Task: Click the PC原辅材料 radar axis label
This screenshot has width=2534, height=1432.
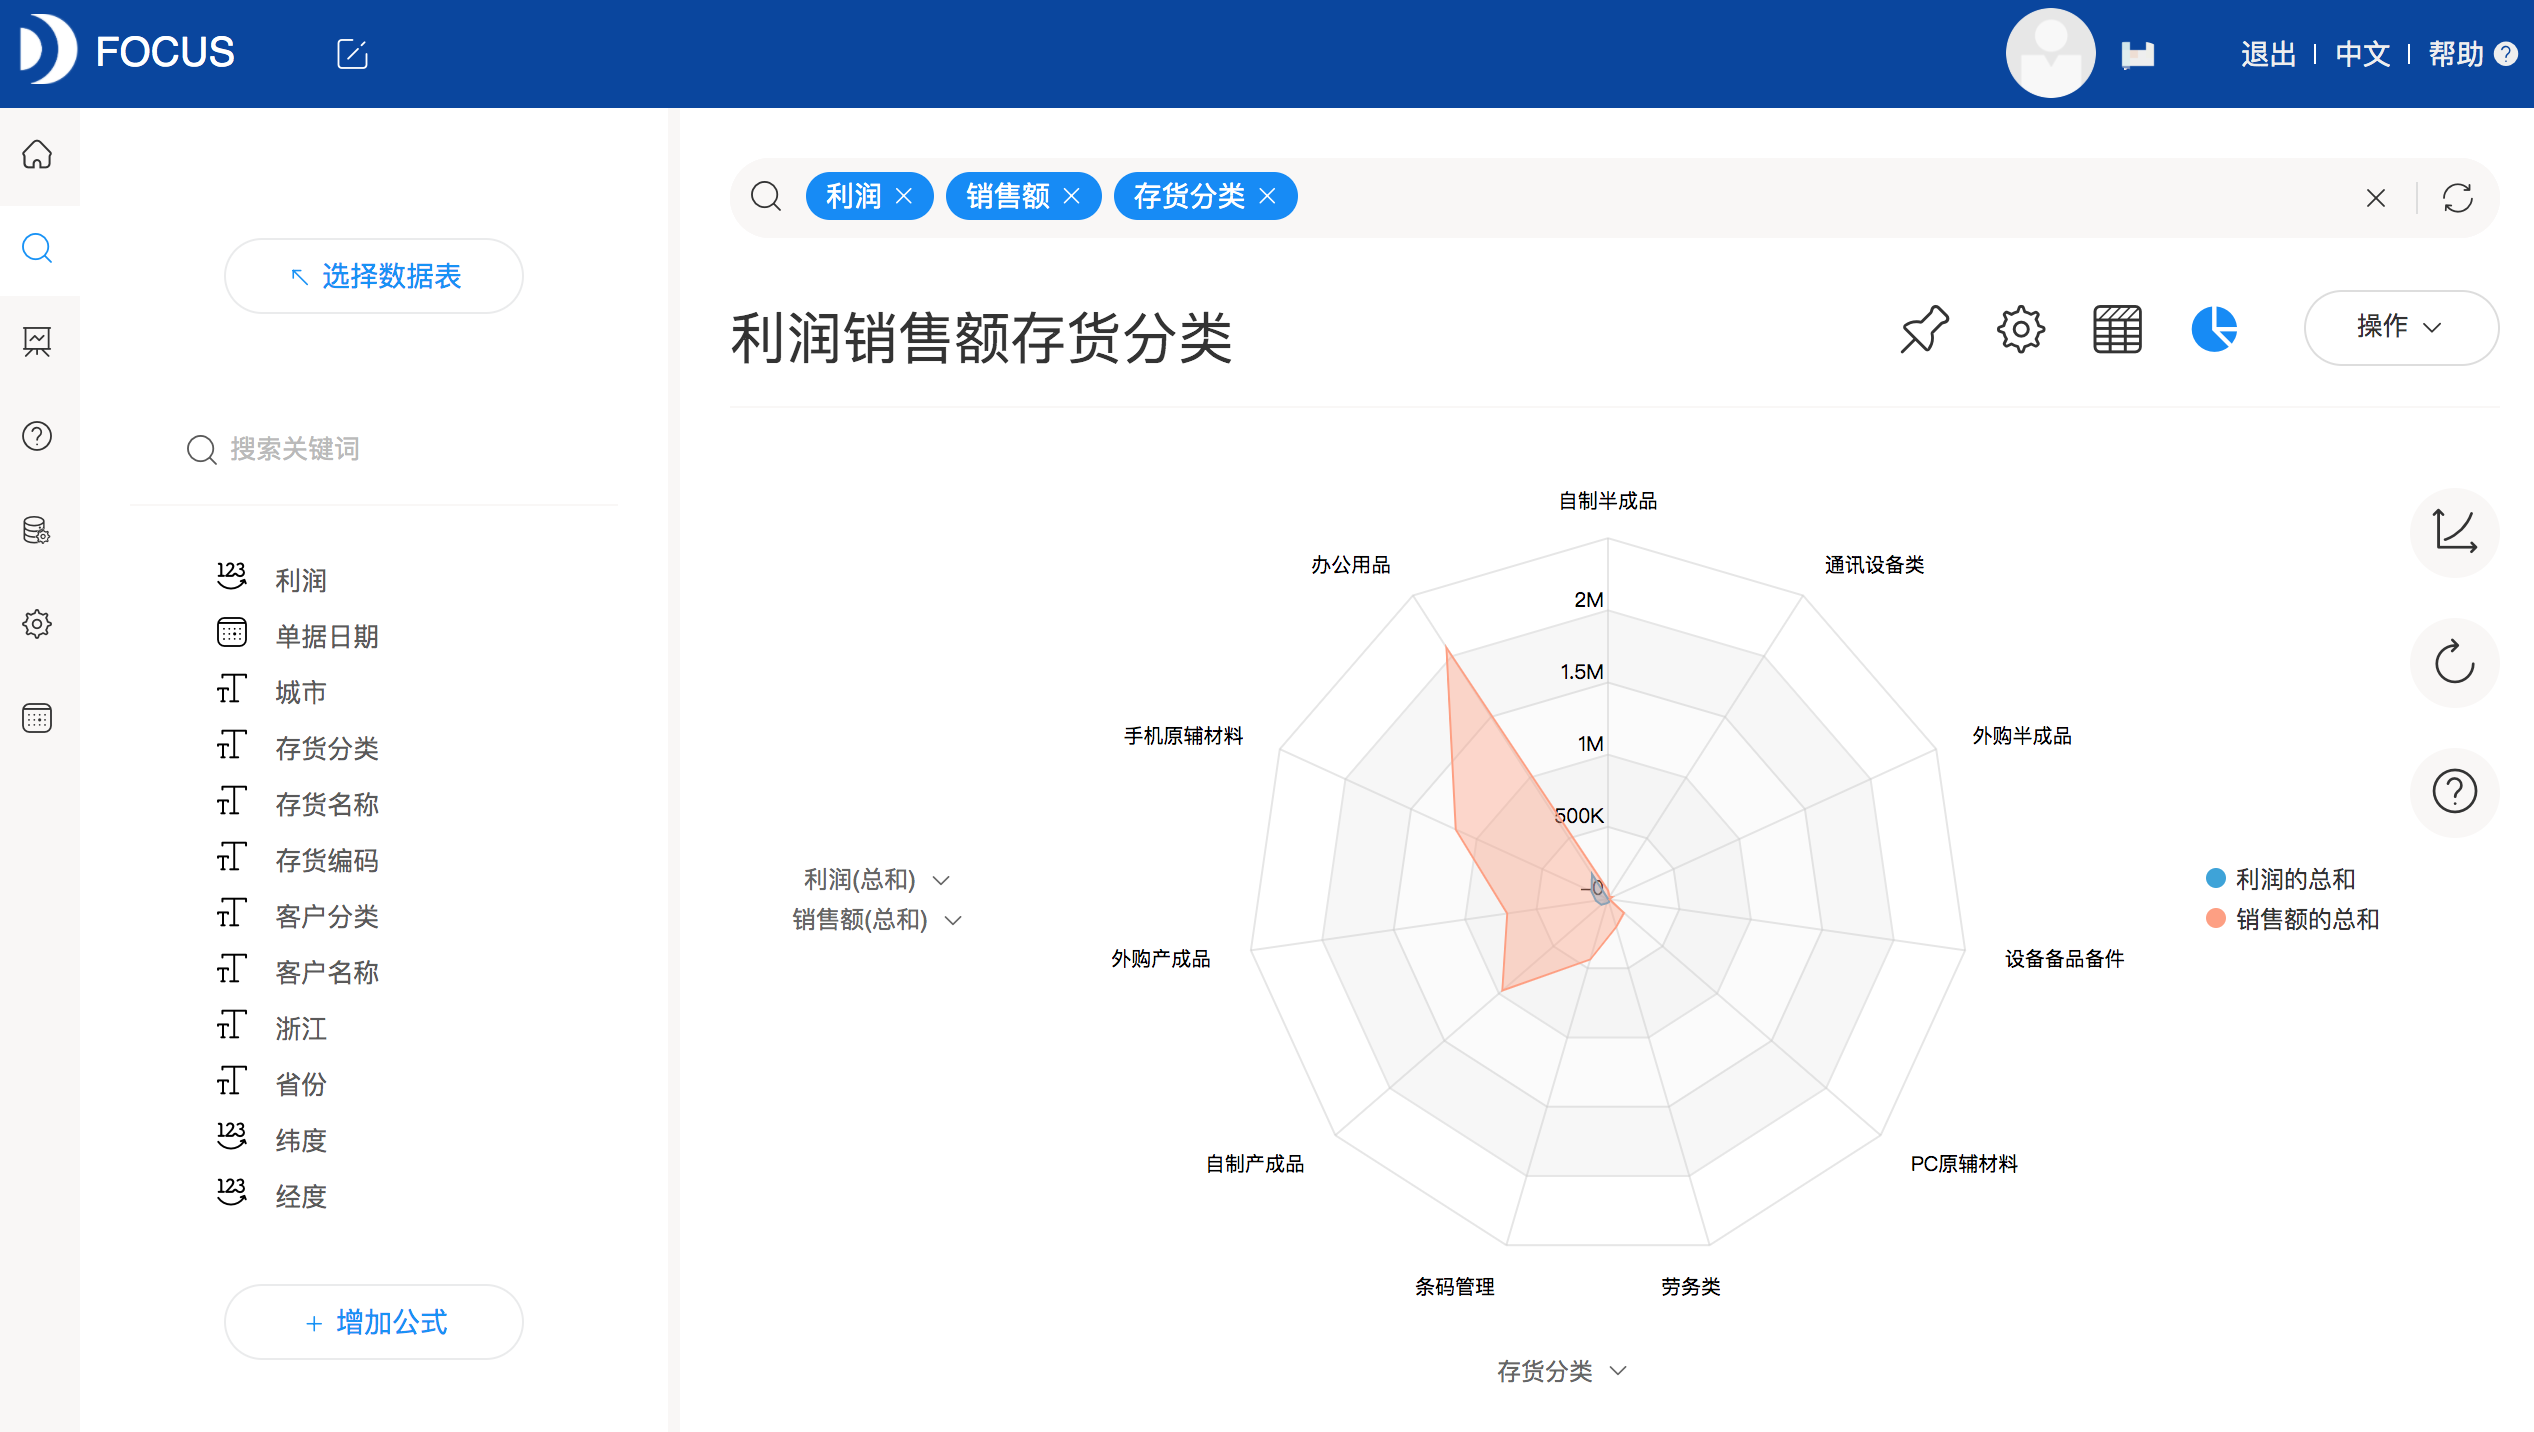Action: click(1964, 1164)
